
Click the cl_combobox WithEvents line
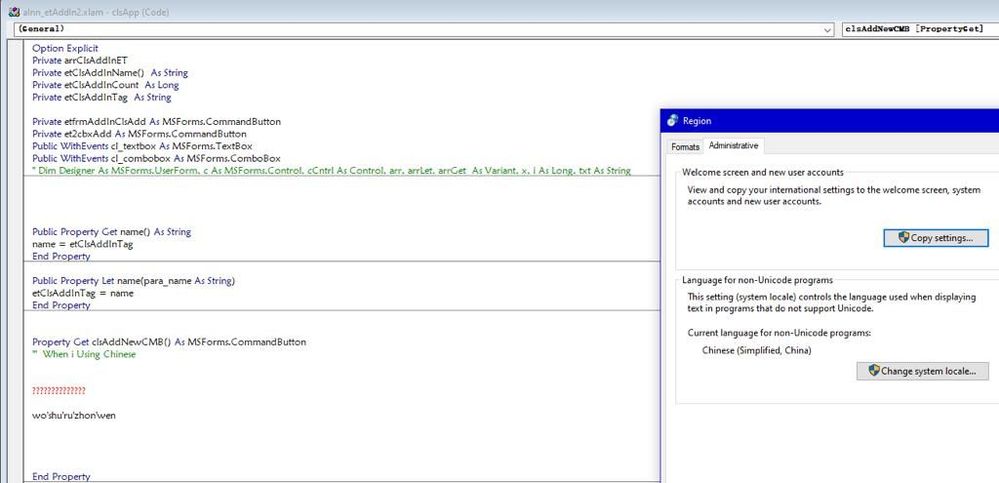click(156, 158)
